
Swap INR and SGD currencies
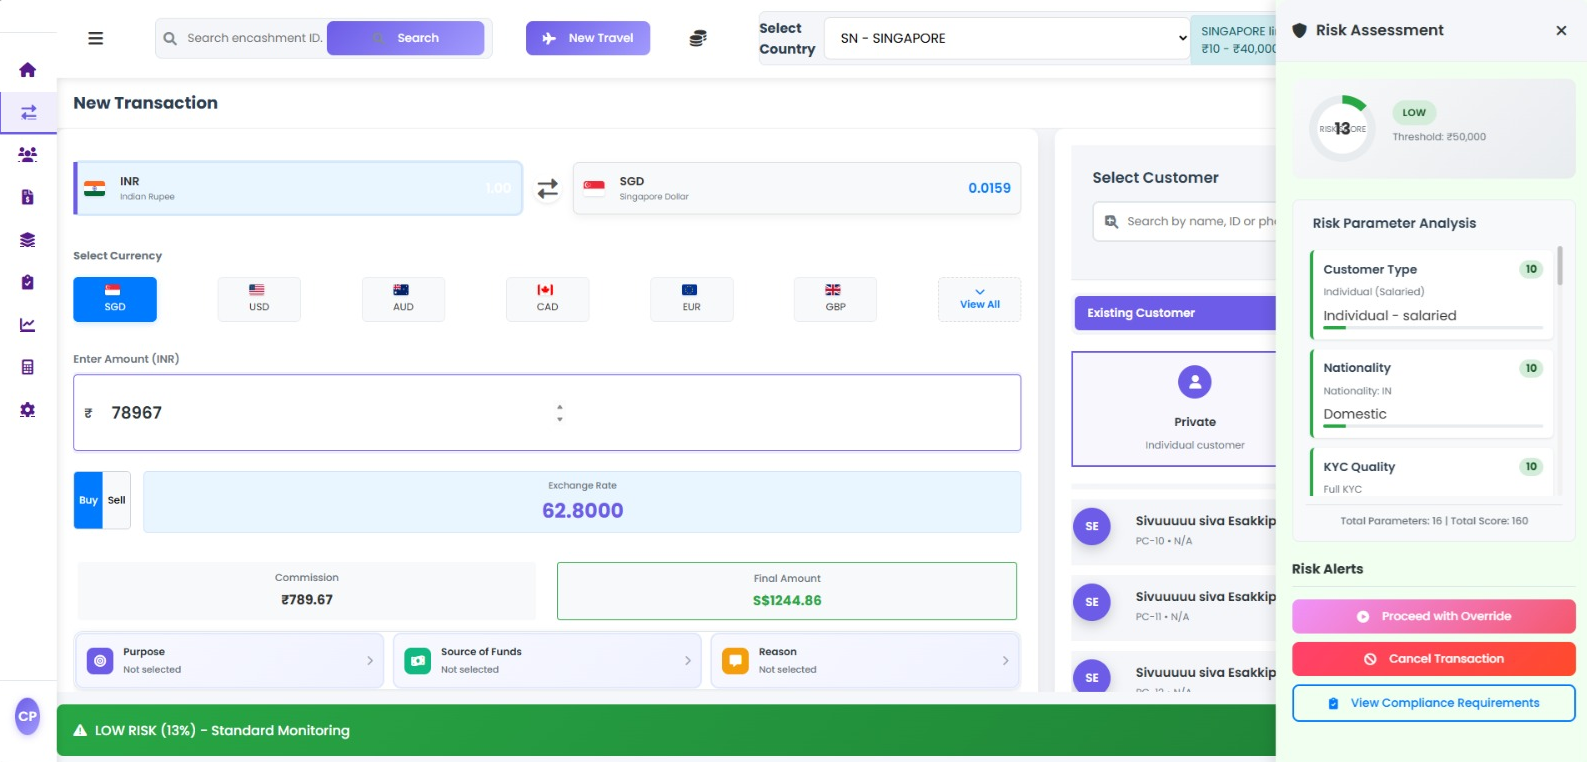click(548, 188)
